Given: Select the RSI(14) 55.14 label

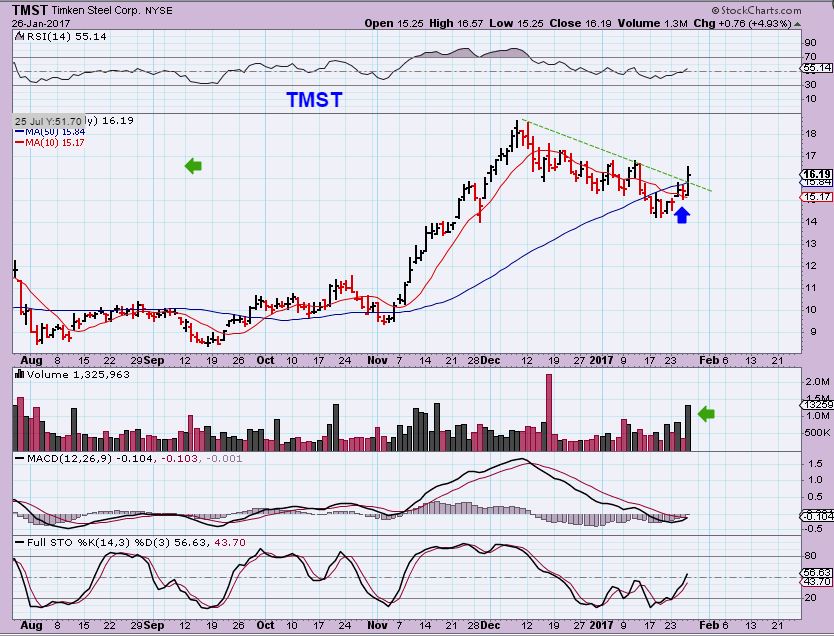Looking at the screenshot, I should coord(66,37).
